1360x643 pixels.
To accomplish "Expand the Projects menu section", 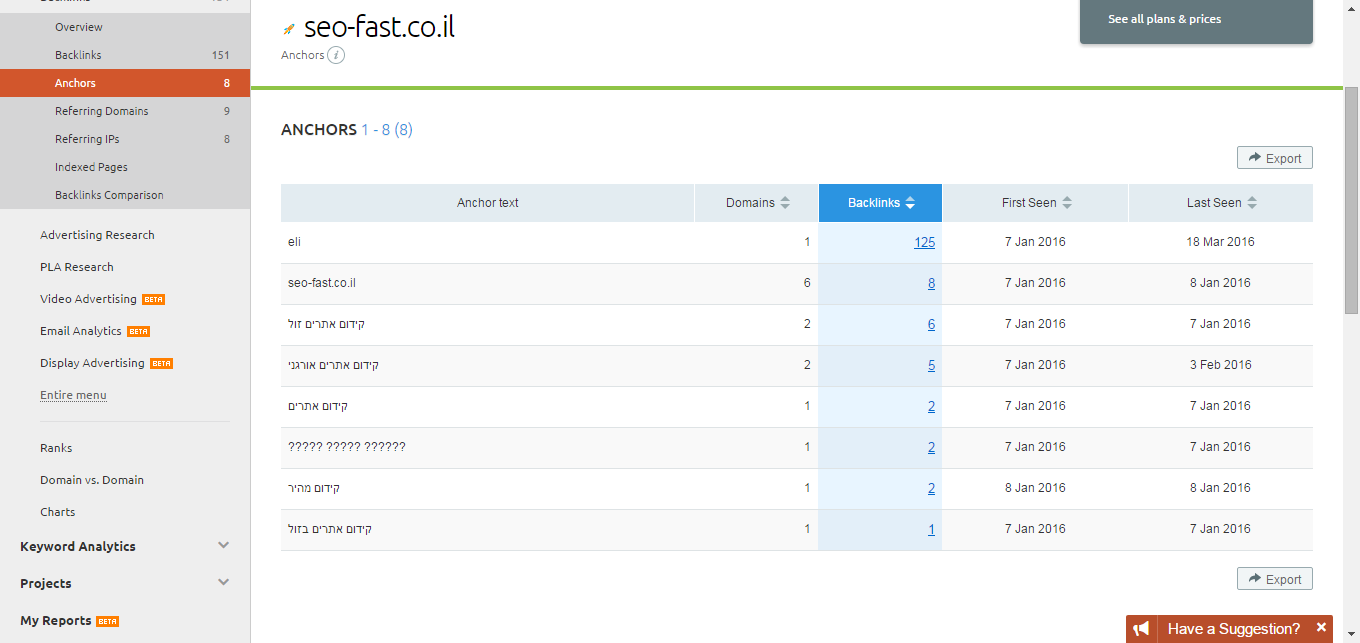I will 223,583.
